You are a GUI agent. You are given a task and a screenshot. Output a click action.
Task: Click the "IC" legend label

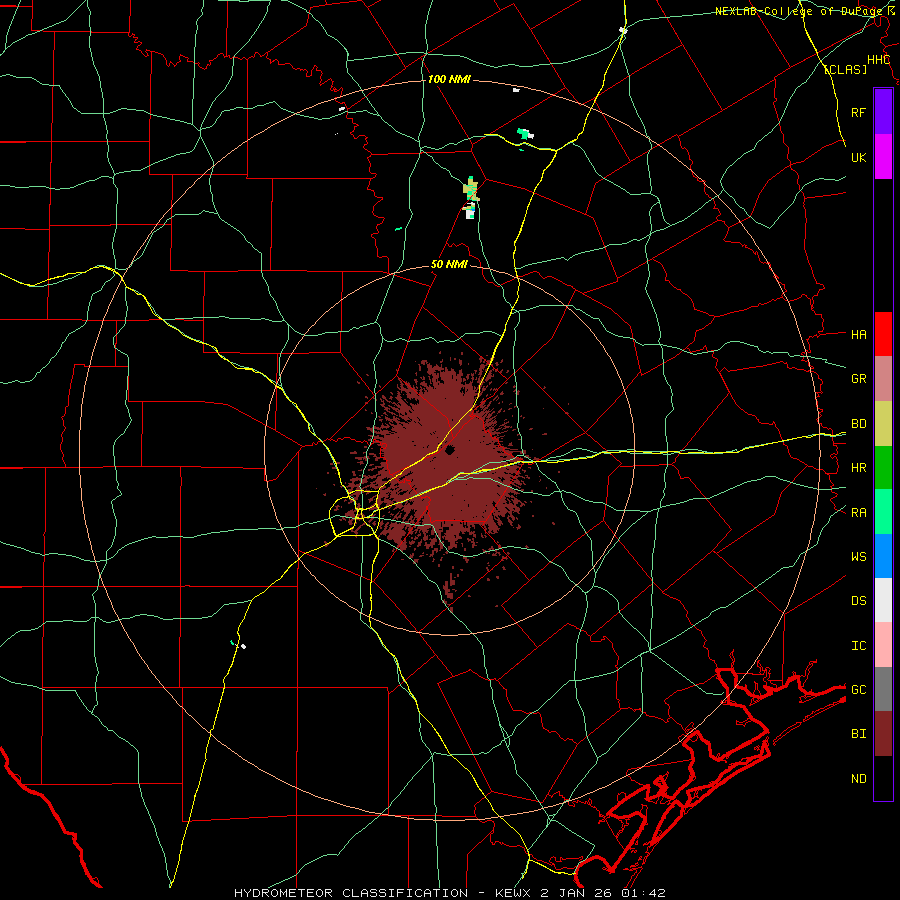858,646
